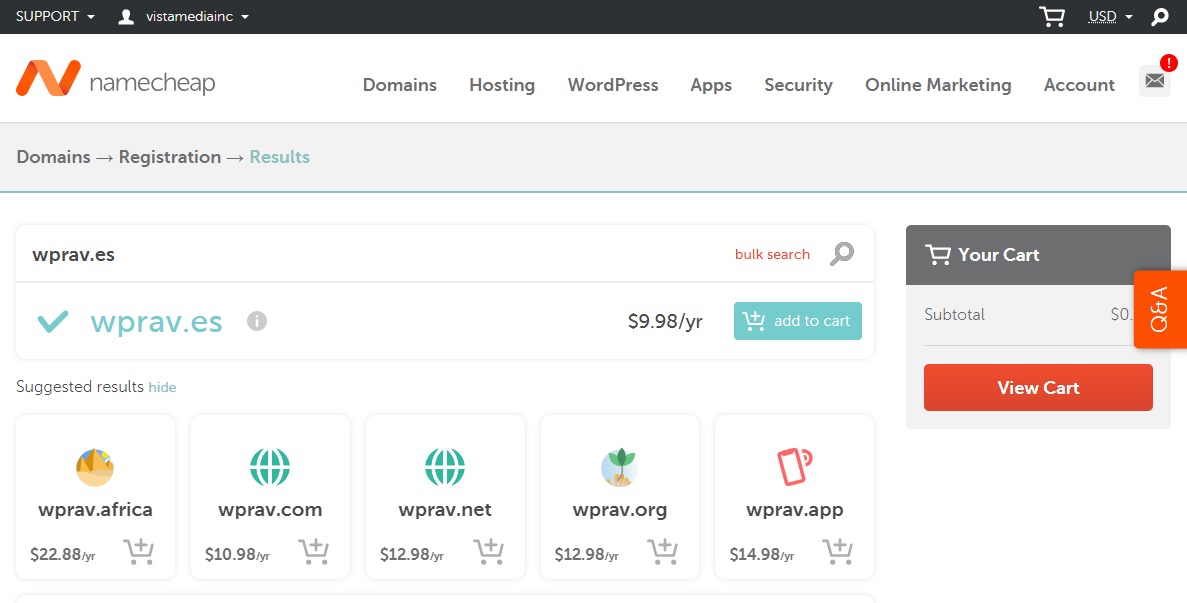The height and width of the screenshot is (603, 1187).
Task: Add wprav.com to cart
Action: point(313,552)
